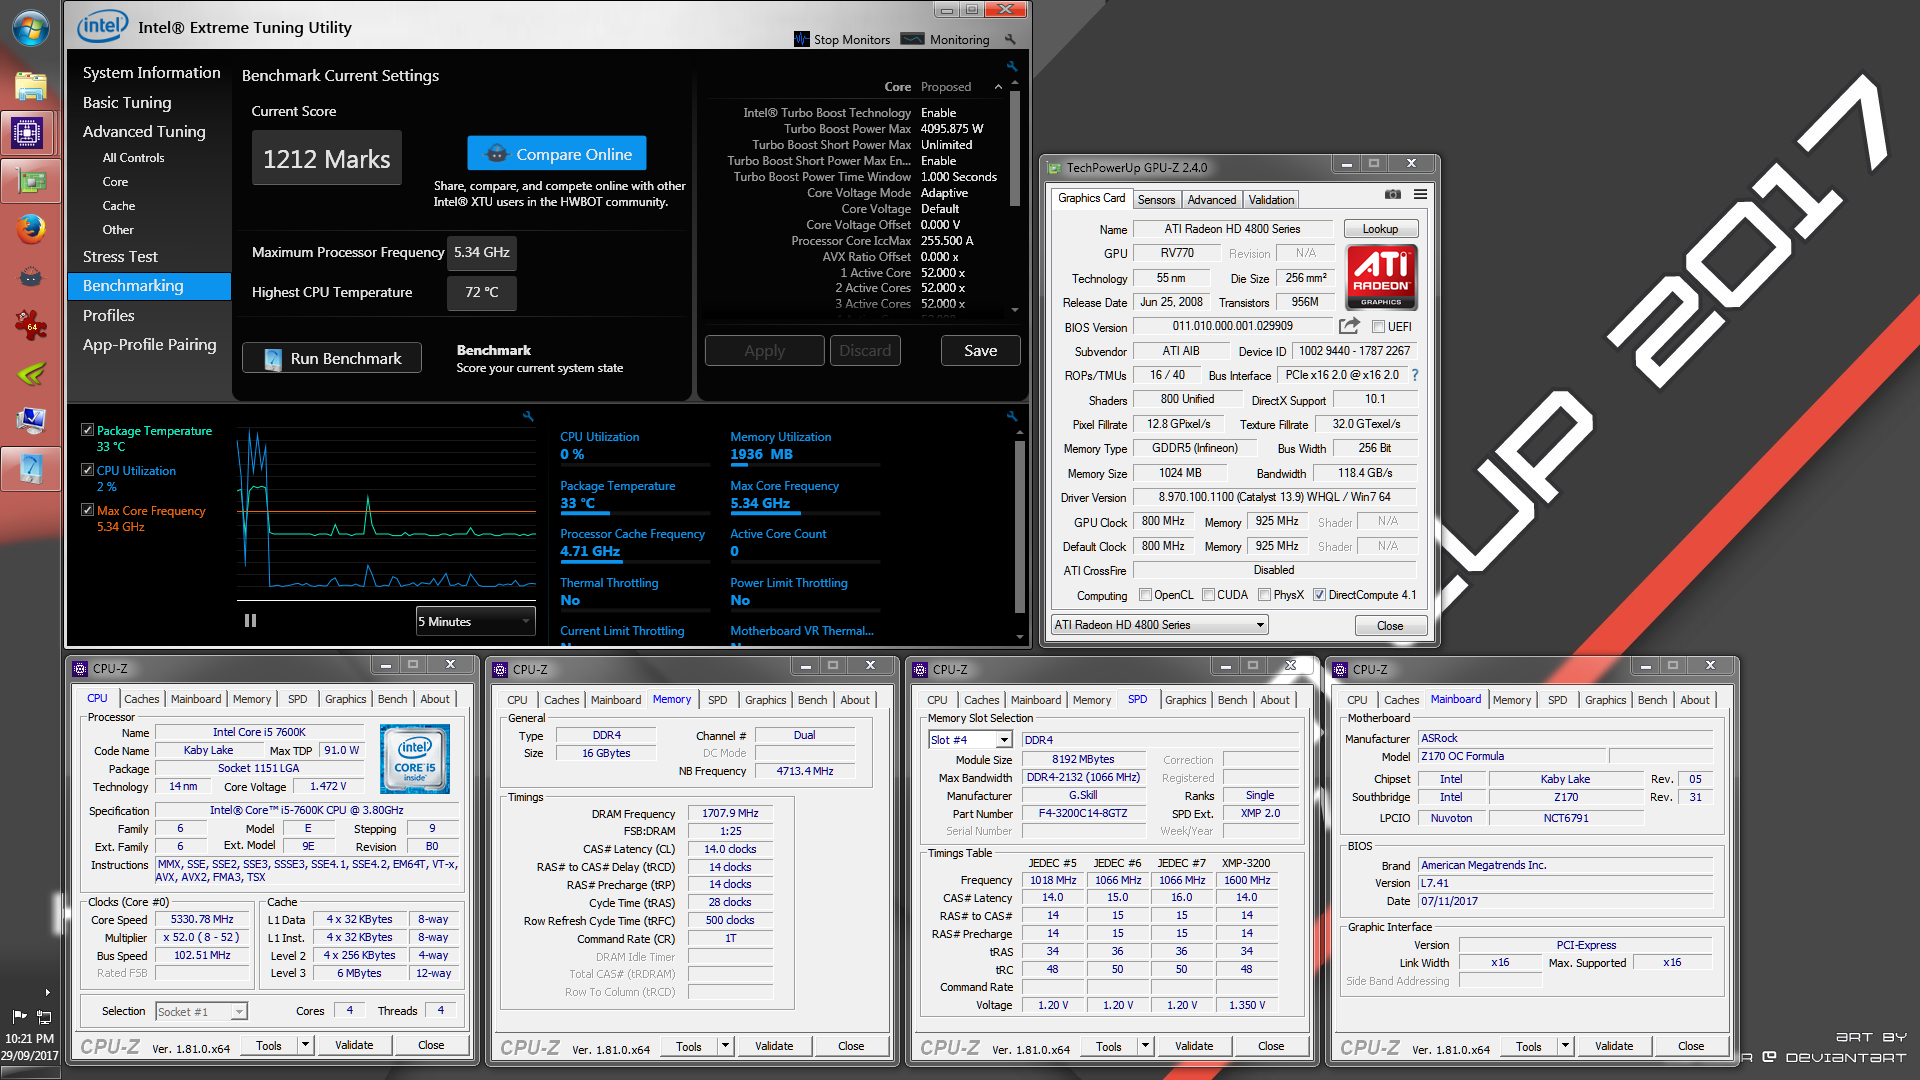Open Bench tab in Mainboard CPU-Z window

coord(1652,700)
